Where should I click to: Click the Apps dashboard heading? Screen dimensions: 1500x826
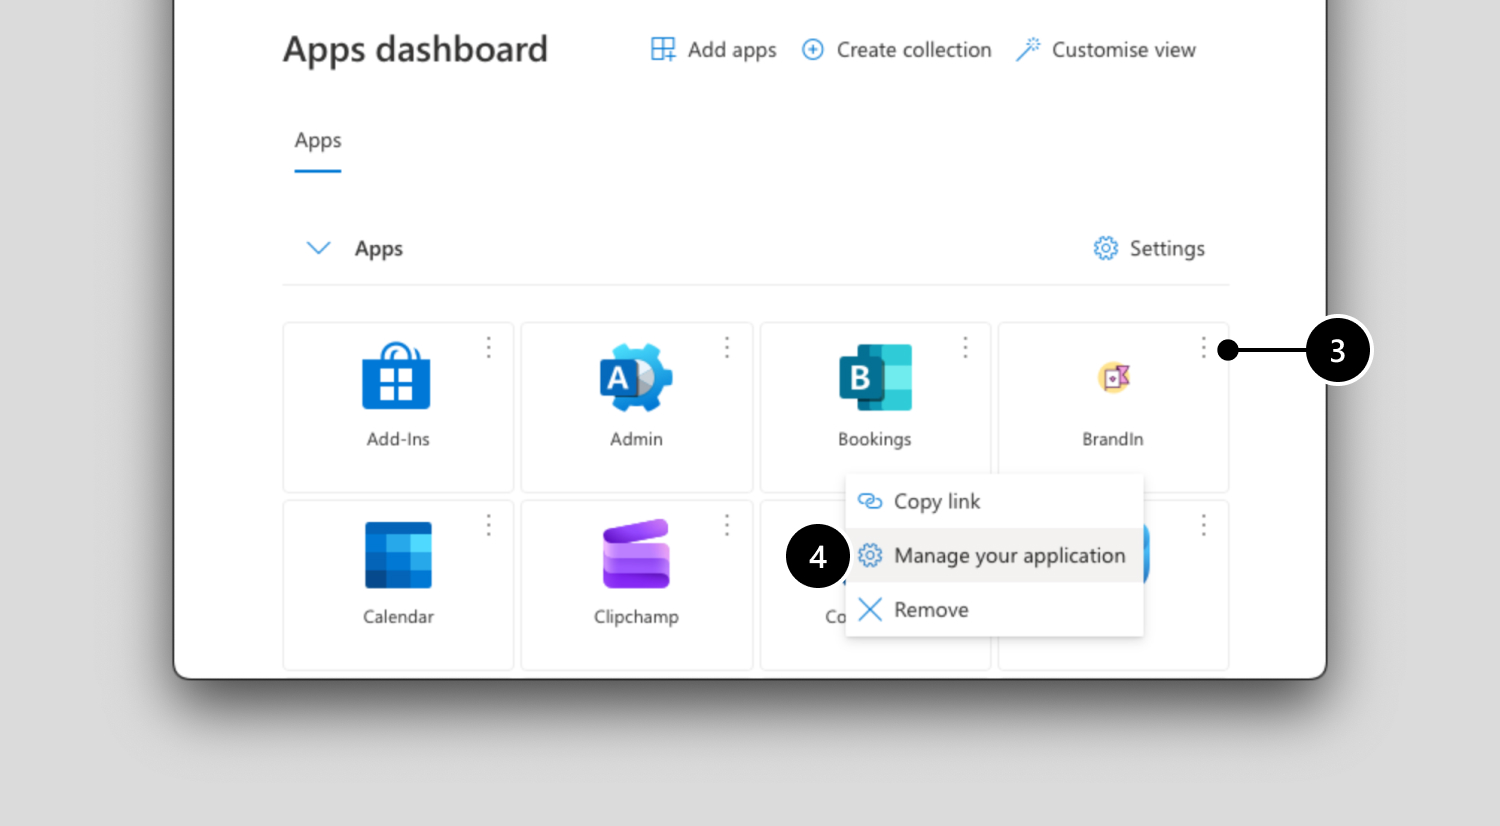tap(415, 49)
